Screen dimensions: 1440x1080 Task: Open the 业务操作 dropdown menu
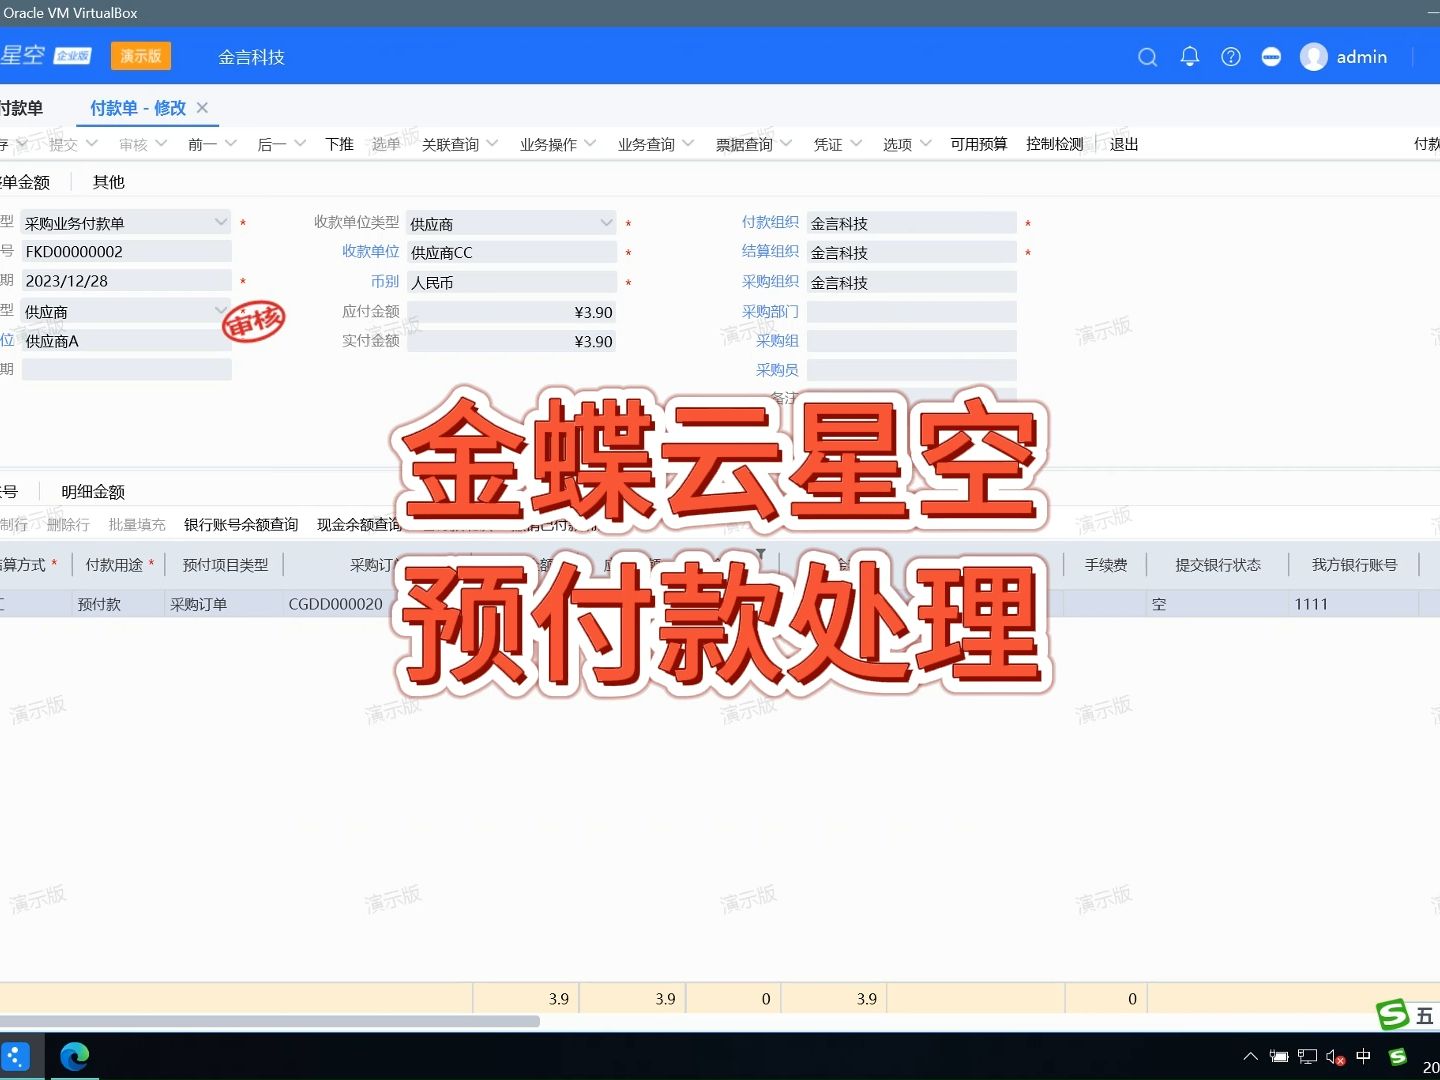click(557, 144)
